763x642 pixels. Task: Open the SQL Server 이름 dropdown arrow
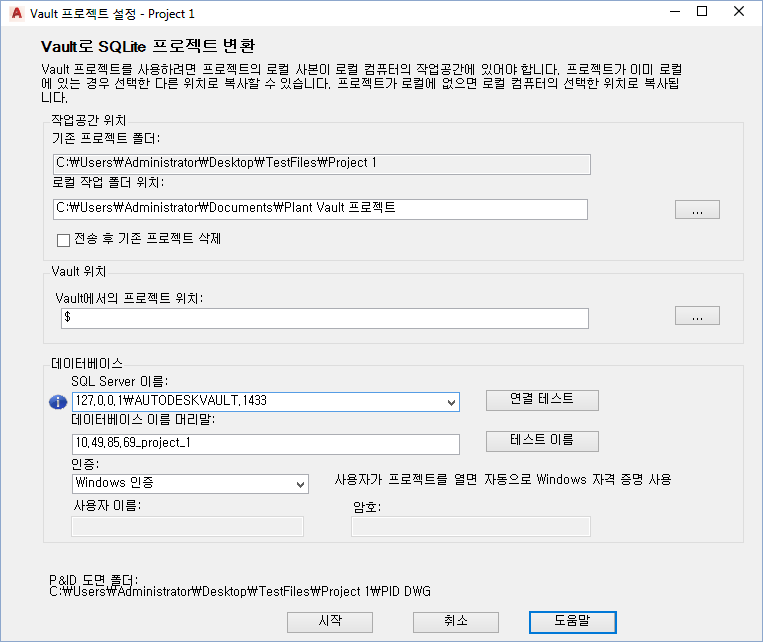(x=451, y=402)
